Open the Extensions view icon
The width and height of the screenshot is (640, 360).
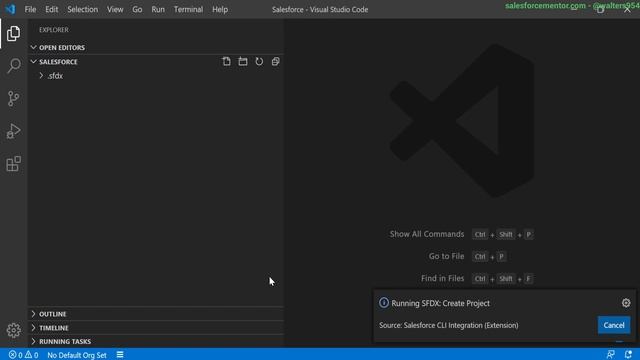point(13,164)
